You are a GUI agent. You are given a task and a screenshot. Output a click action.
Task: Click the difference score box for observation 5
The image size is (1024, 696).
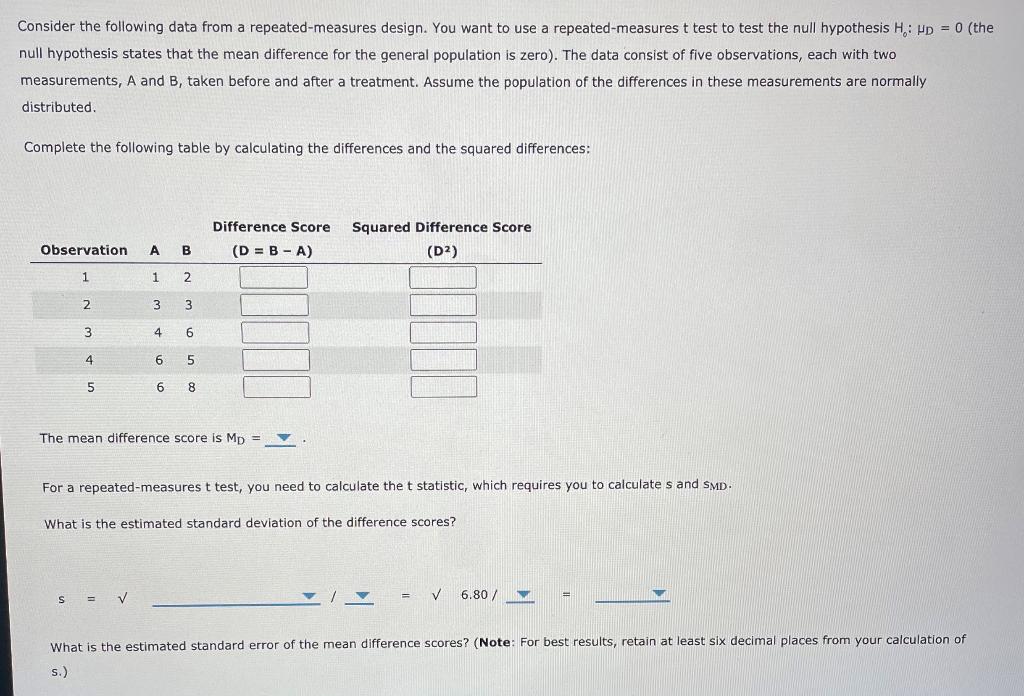tap(277, 386)
